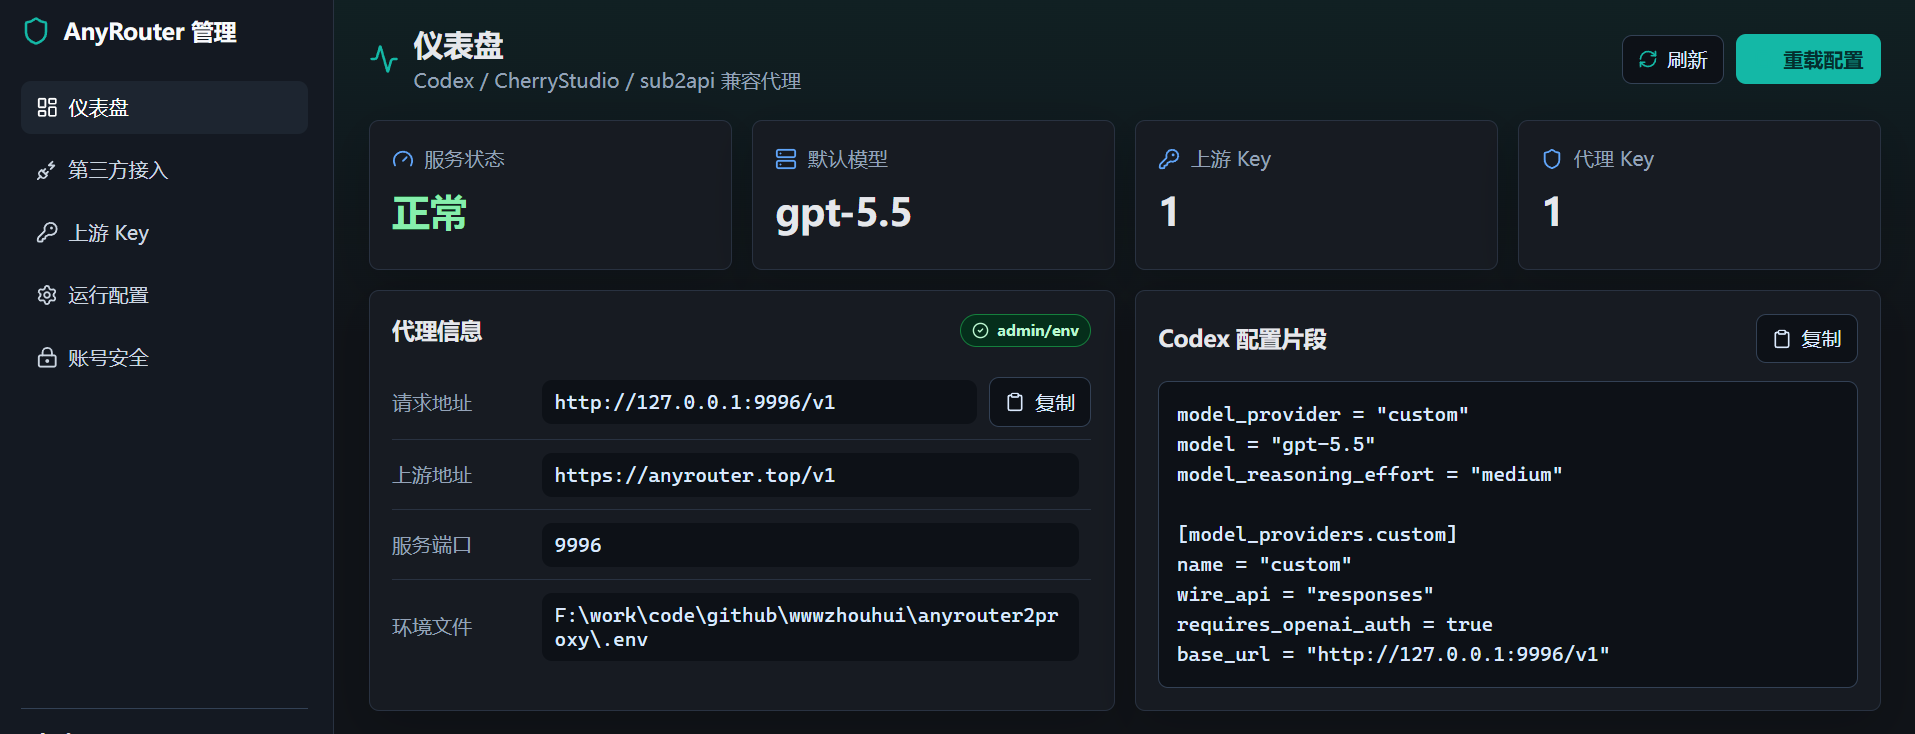Click the Codex 配置片段 panel heading
Screen dimensions: 1915x734
pyautogui.click(x=1242, y=339)
